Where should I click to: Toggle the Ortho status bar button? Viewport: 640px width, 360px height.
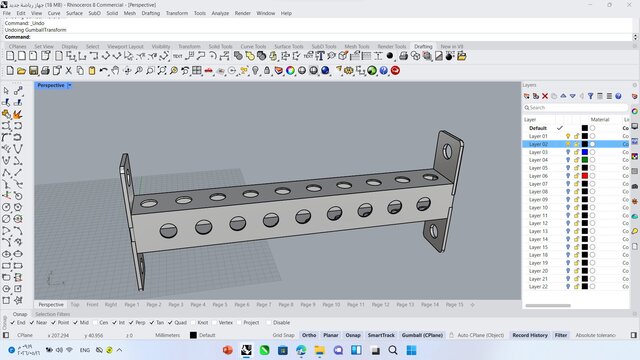pos(309,335)
